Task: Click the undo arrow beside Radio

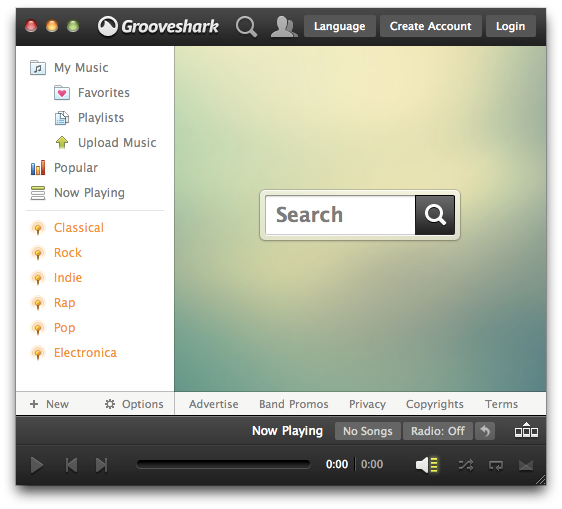Action: tap(485, 431)
